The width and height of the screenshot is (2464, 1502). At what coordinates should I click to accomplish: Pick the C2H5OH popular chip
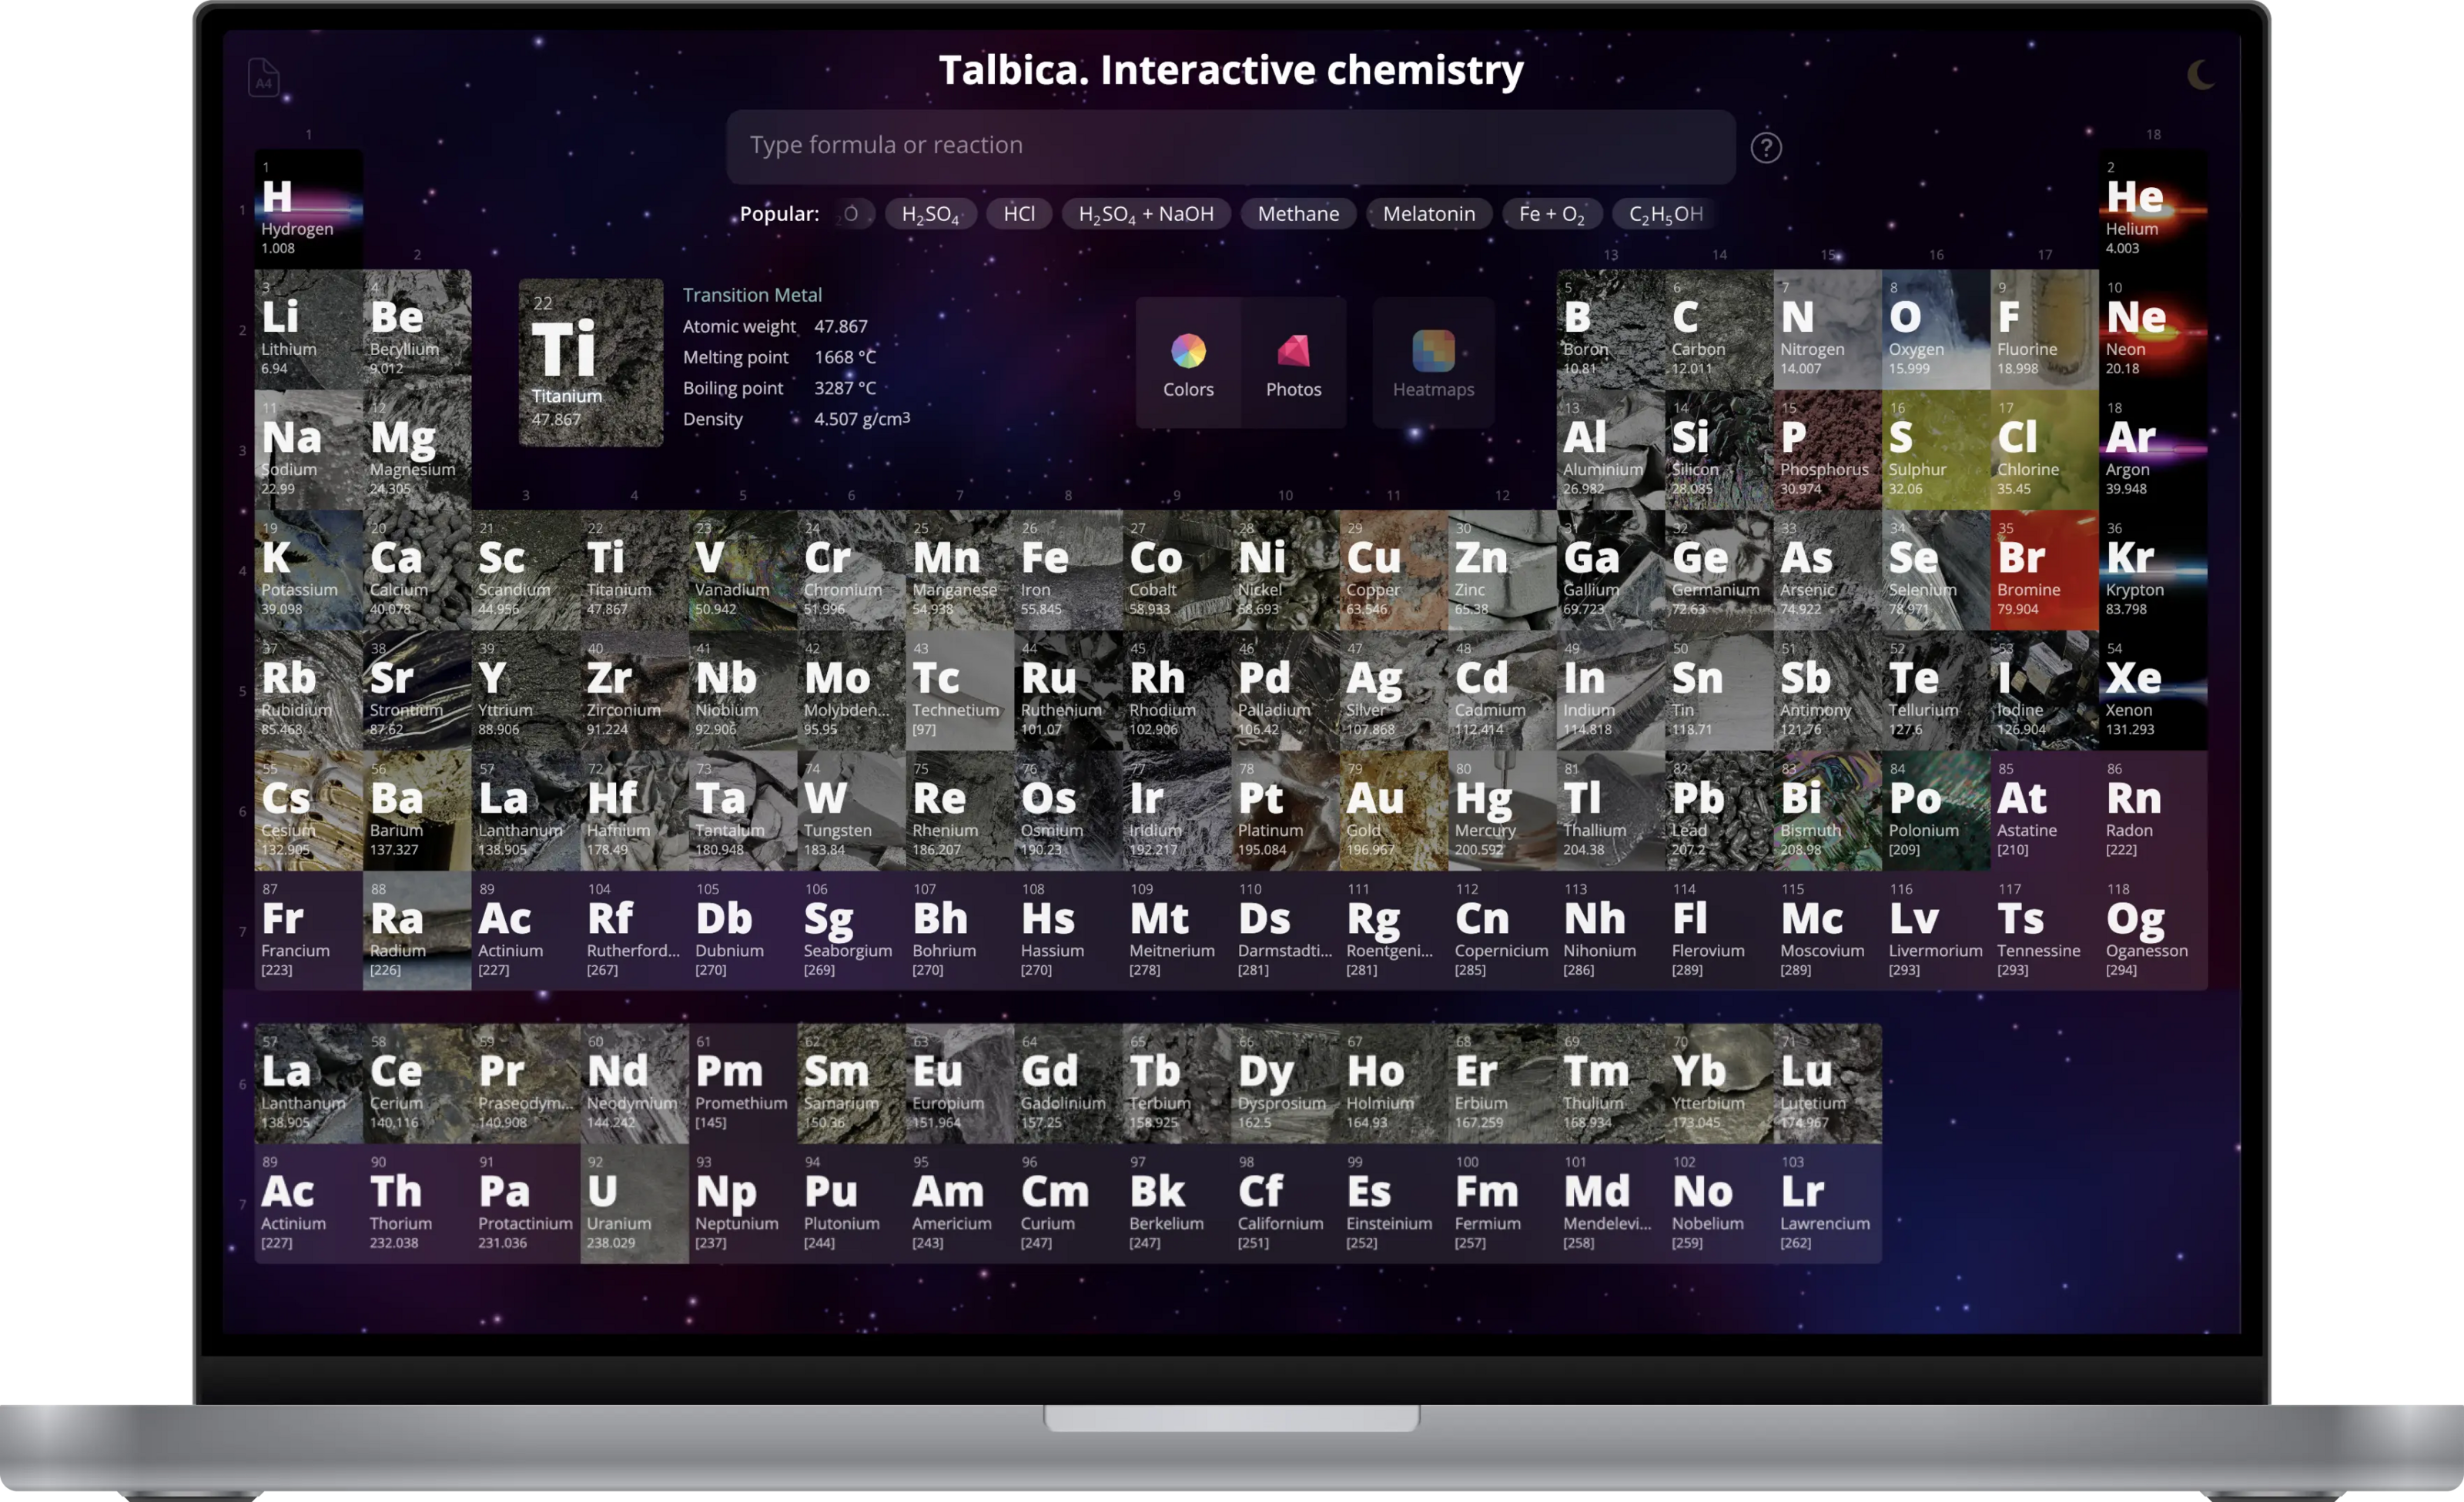[x=1666, y=214]
